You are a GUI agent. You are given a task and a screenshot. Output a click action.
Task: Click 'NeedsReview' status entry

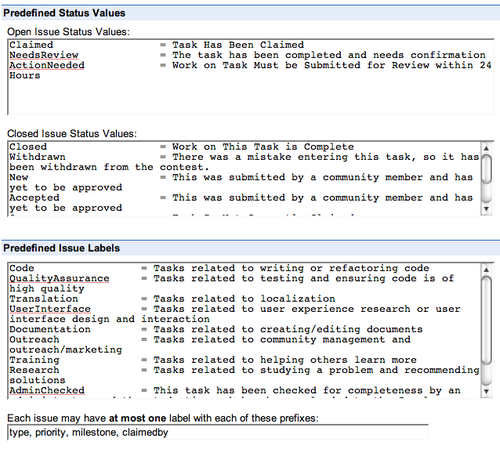(x=44, y=55)
